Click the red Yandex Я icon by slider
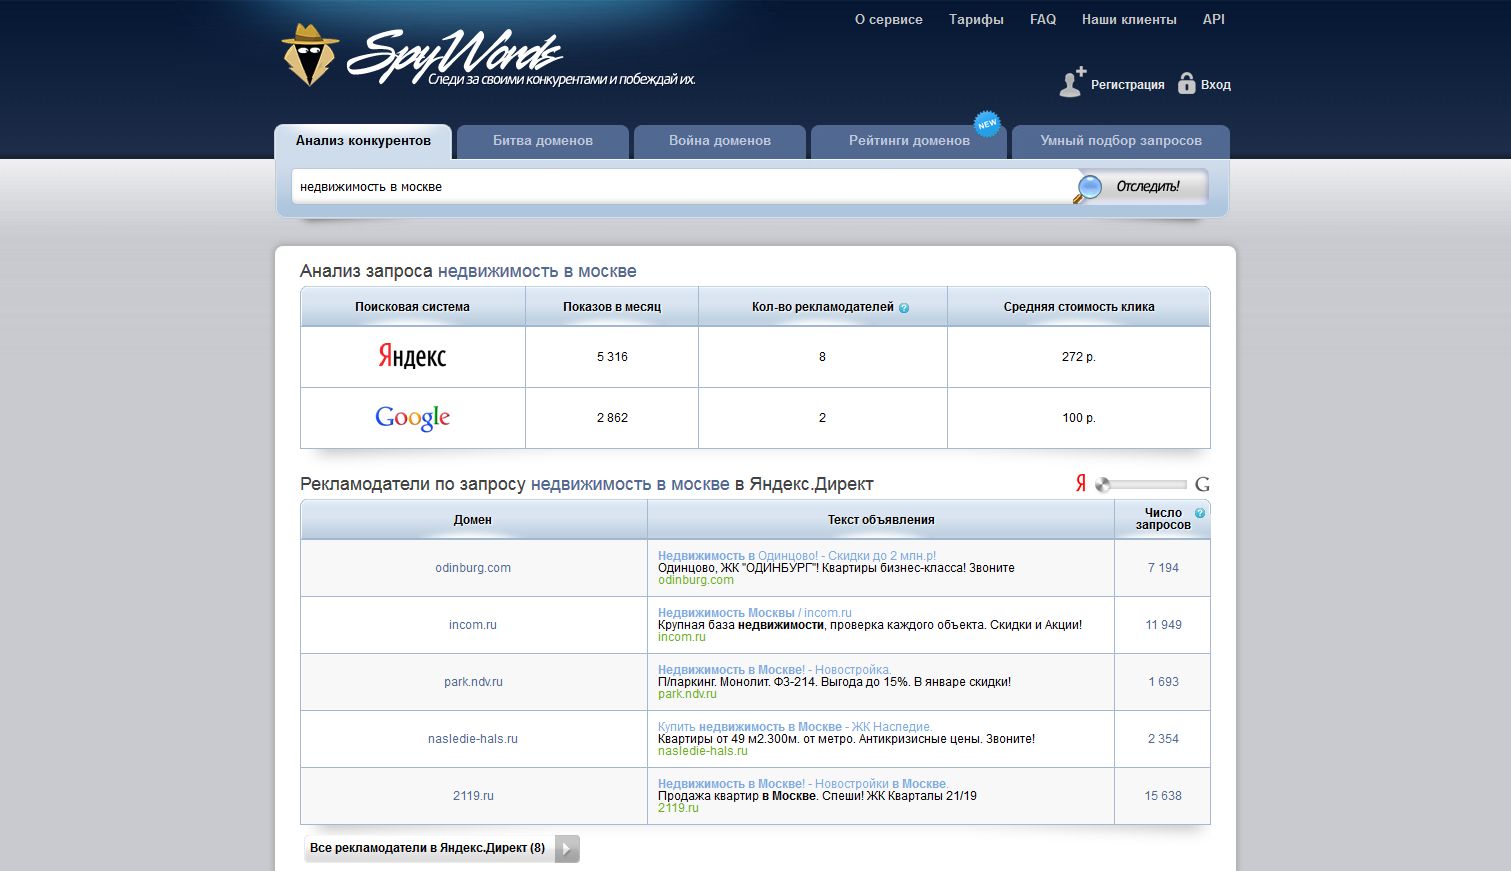The width and height of the screenshot is (1511, 871). 1080,484
